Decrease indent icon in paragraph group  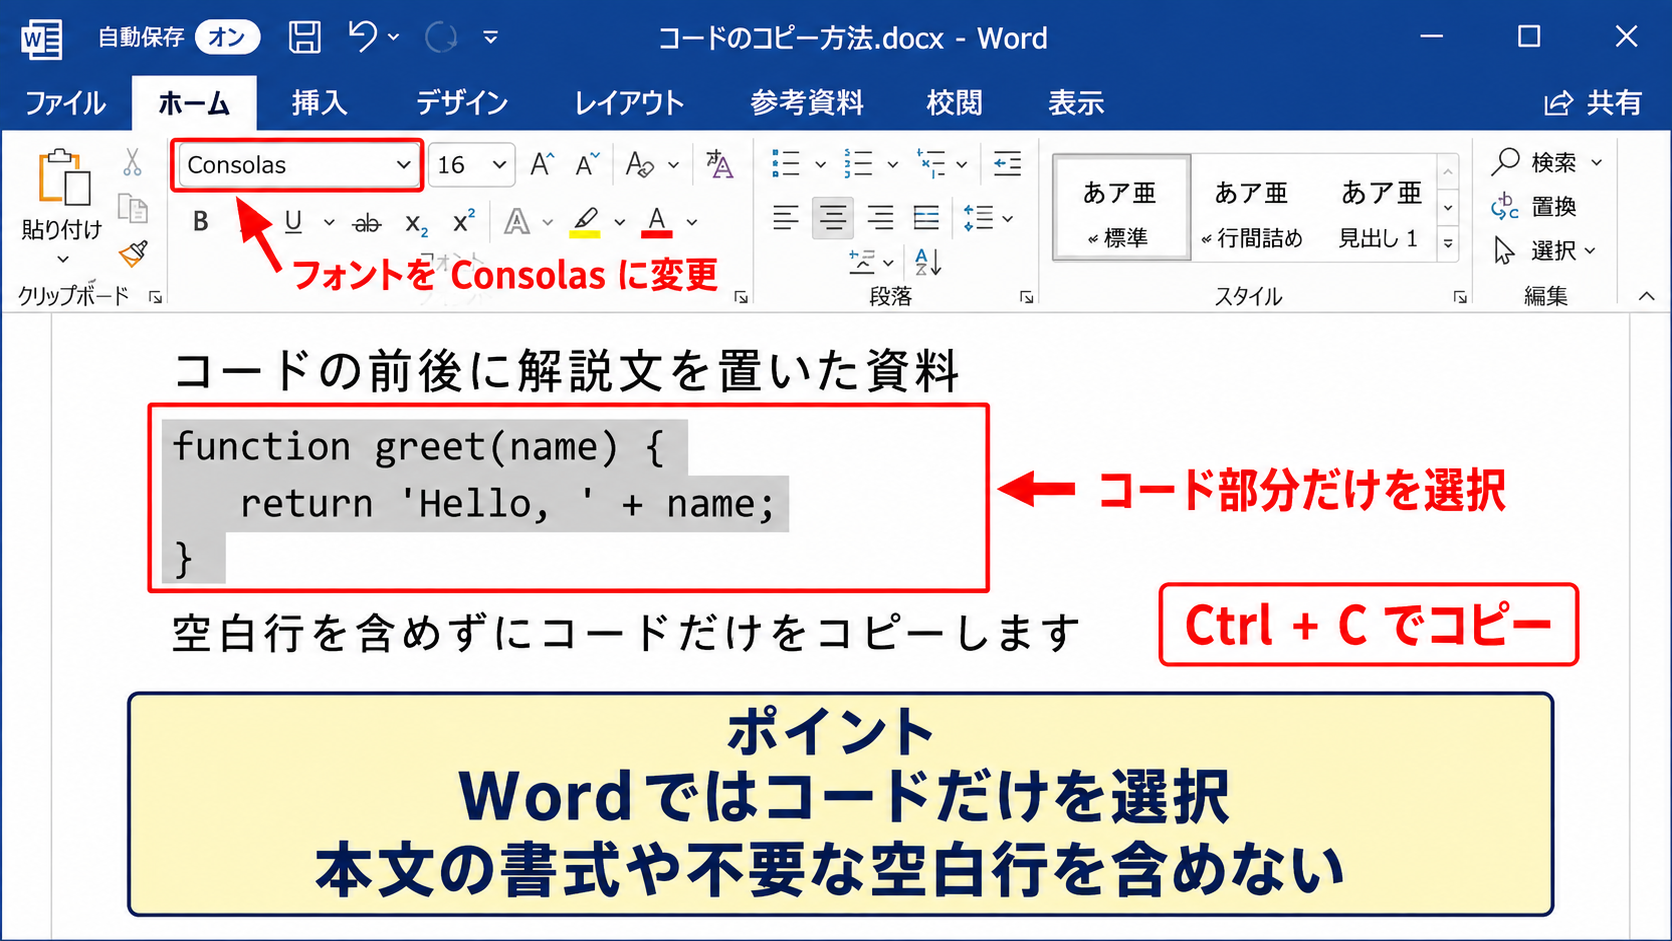click(1007, 163)
